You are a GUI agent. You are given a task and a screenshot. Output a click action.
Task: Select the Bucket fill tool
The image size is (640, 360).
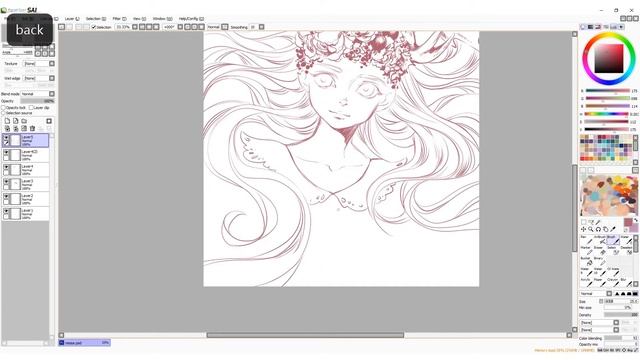pos(587,261)
